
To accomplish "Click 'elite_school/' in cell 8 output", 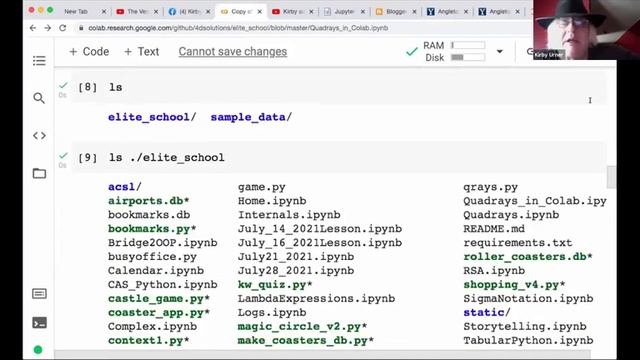I will coord(152,117).
